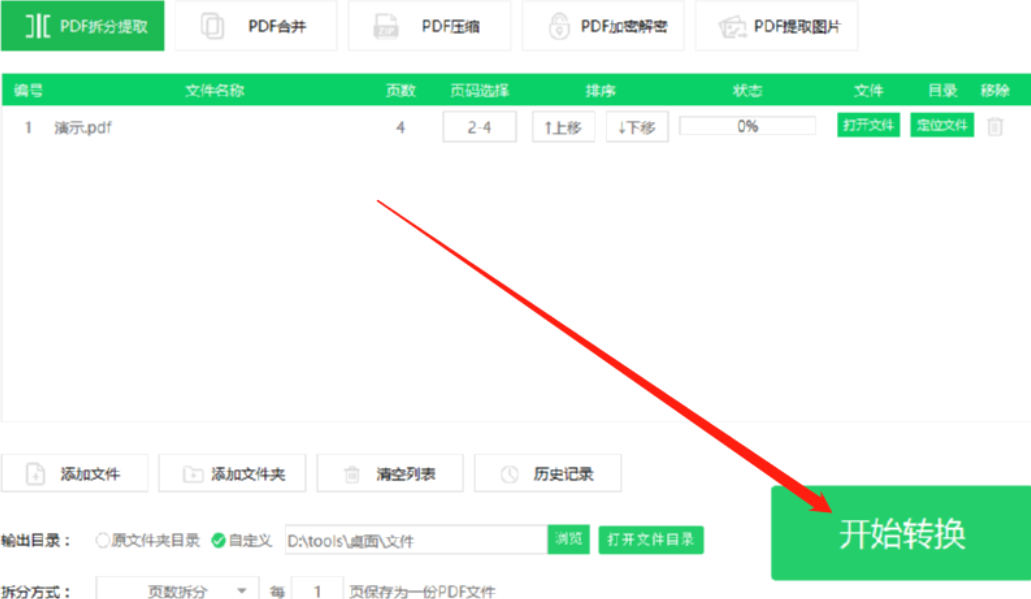Viewport: 1031px width, 599px height.
Task: Click the ↑上移 move up button
Action: [x=563, y=126]
